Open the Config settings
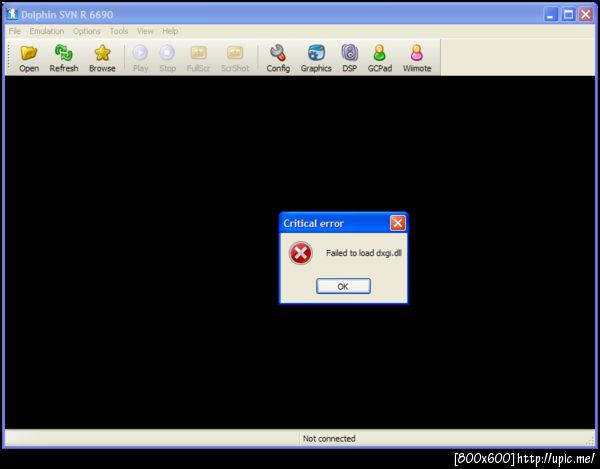 [x=278, y=58]
